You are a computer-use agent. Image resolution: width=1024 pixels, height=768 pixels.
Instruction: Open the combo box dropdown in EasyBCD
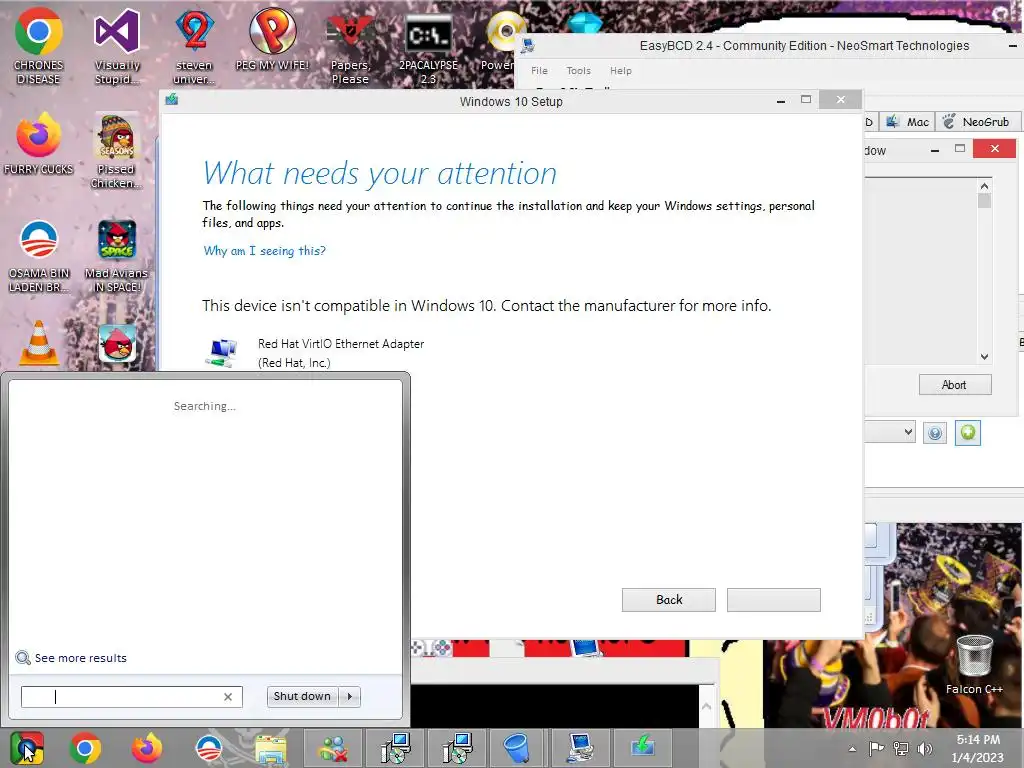click(907, 432)
